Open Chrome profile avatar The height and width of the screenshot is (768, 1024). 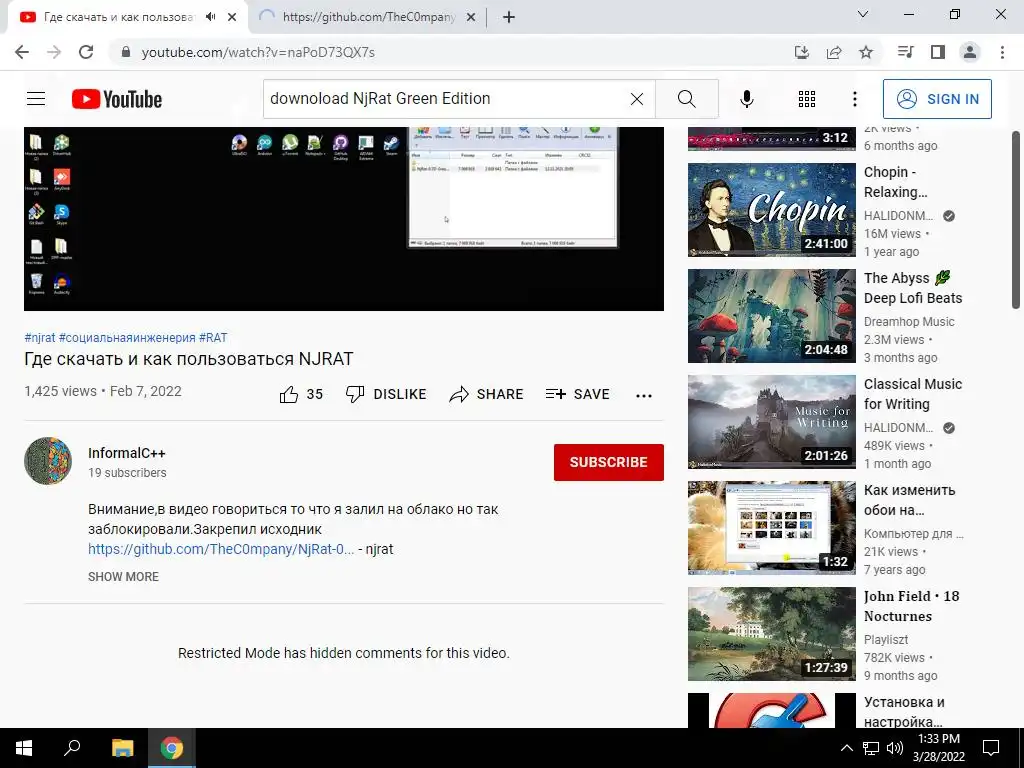tap(970, 52)
